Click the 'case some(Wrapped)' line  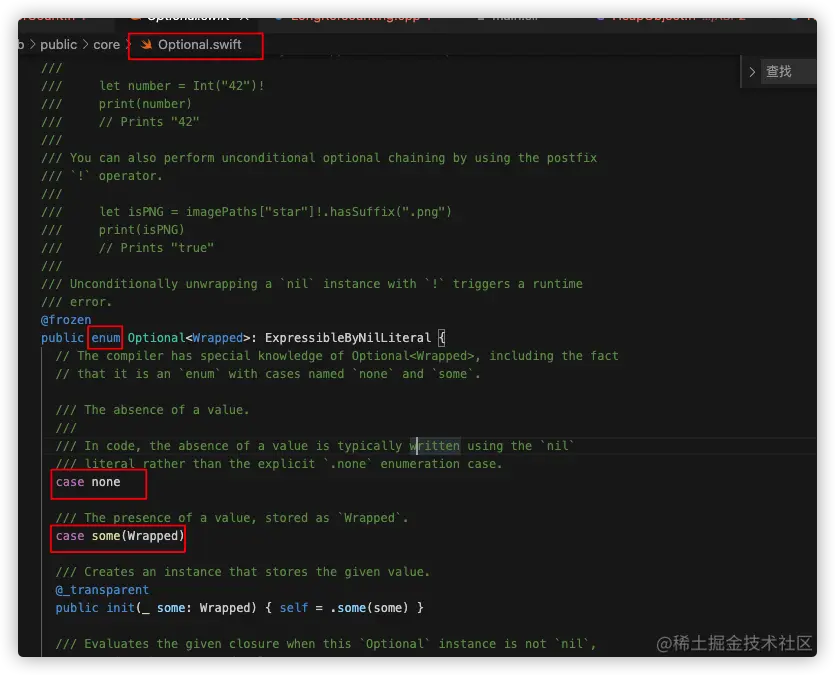[120, 536]
